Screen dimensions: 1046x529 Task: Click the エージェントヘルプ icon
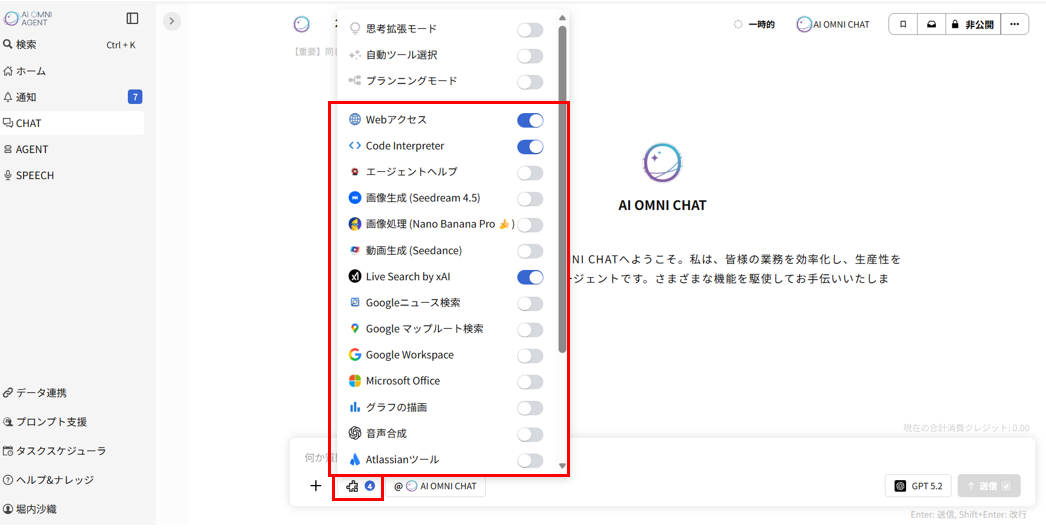(x=355, y=172)
